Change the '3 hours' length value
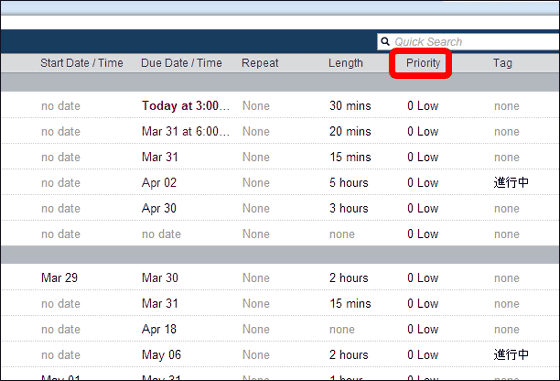 tap(349, 209)
